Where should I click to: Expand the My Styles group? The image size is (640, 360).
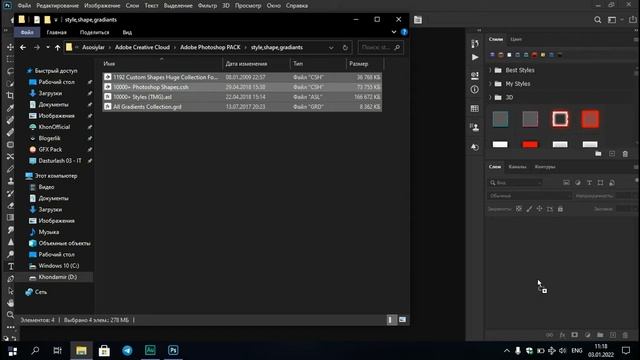point(490,84)
